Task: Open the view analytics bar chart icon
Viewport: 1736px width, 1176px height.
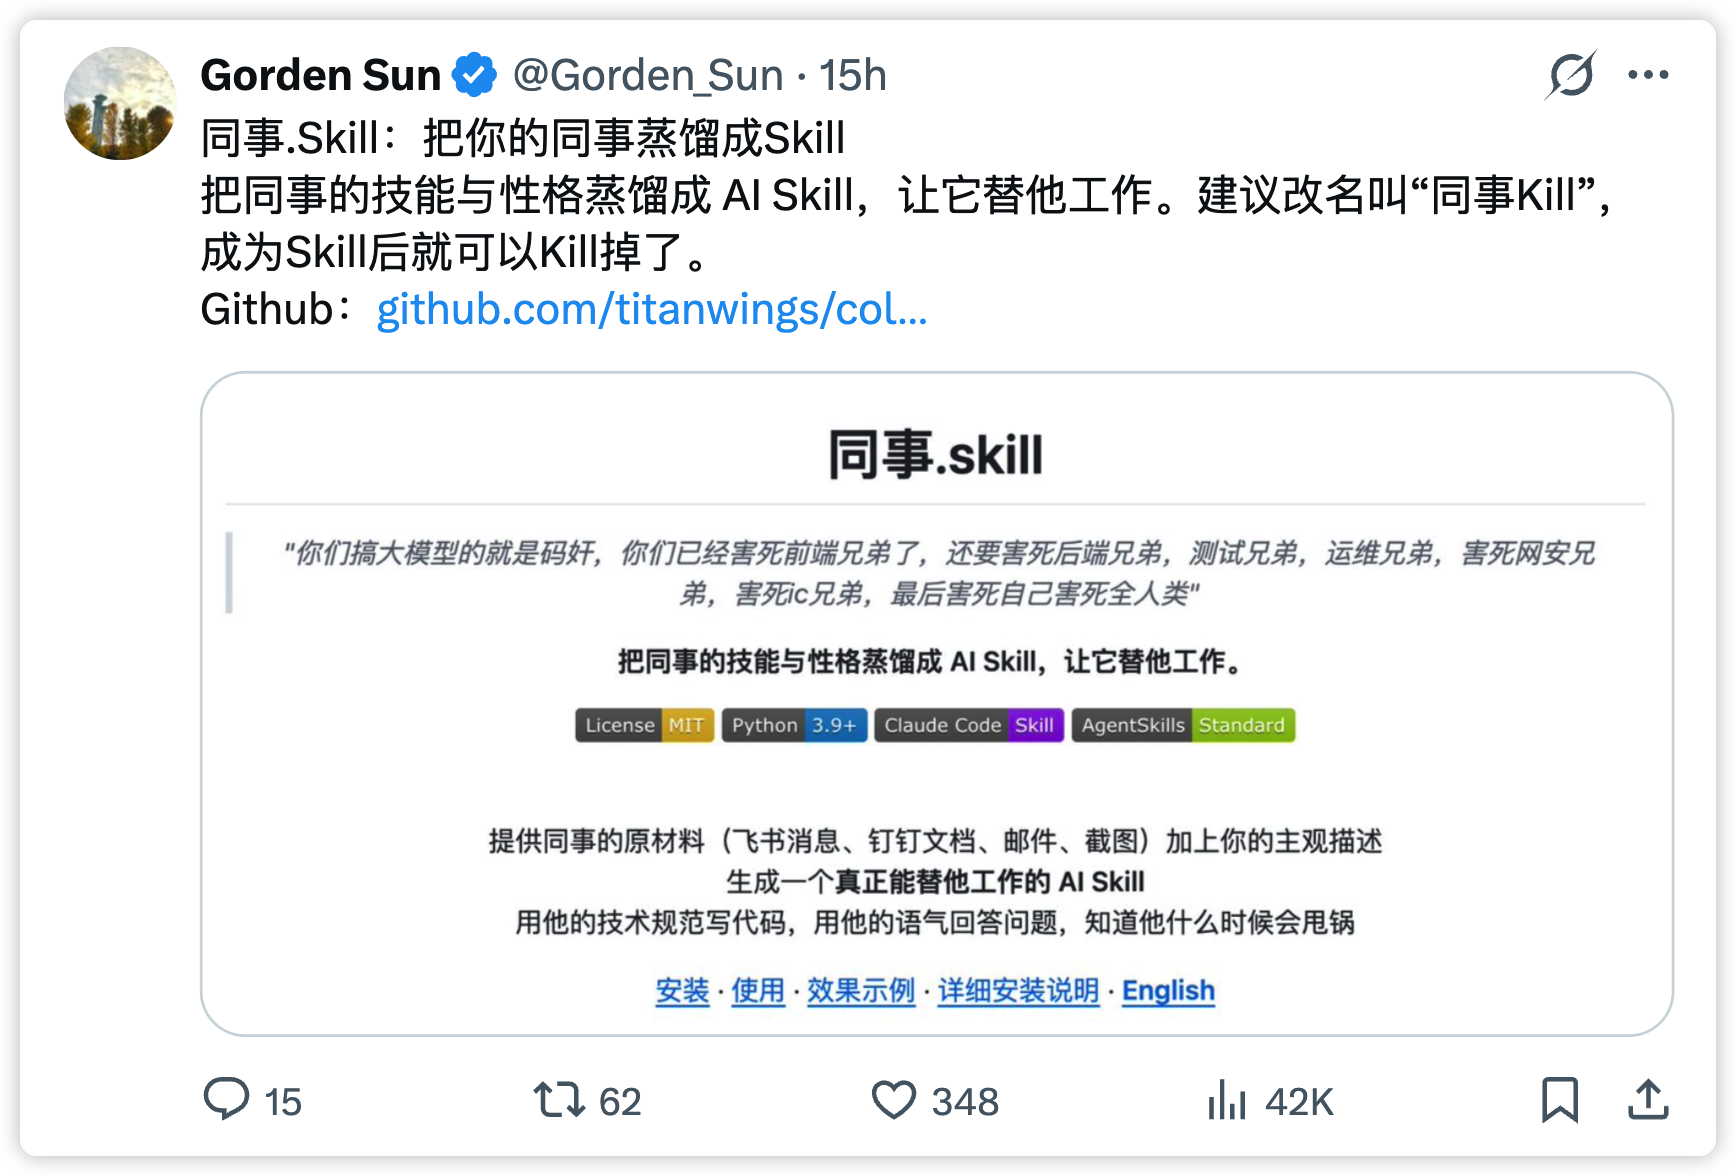Action: pyautogui.click(x=1227, y=1101)
